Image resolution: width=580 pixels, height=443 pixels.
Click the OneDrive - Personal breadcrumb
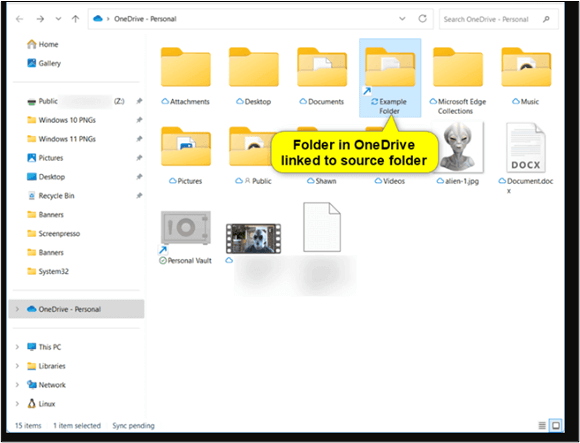[x=145, y=19]
